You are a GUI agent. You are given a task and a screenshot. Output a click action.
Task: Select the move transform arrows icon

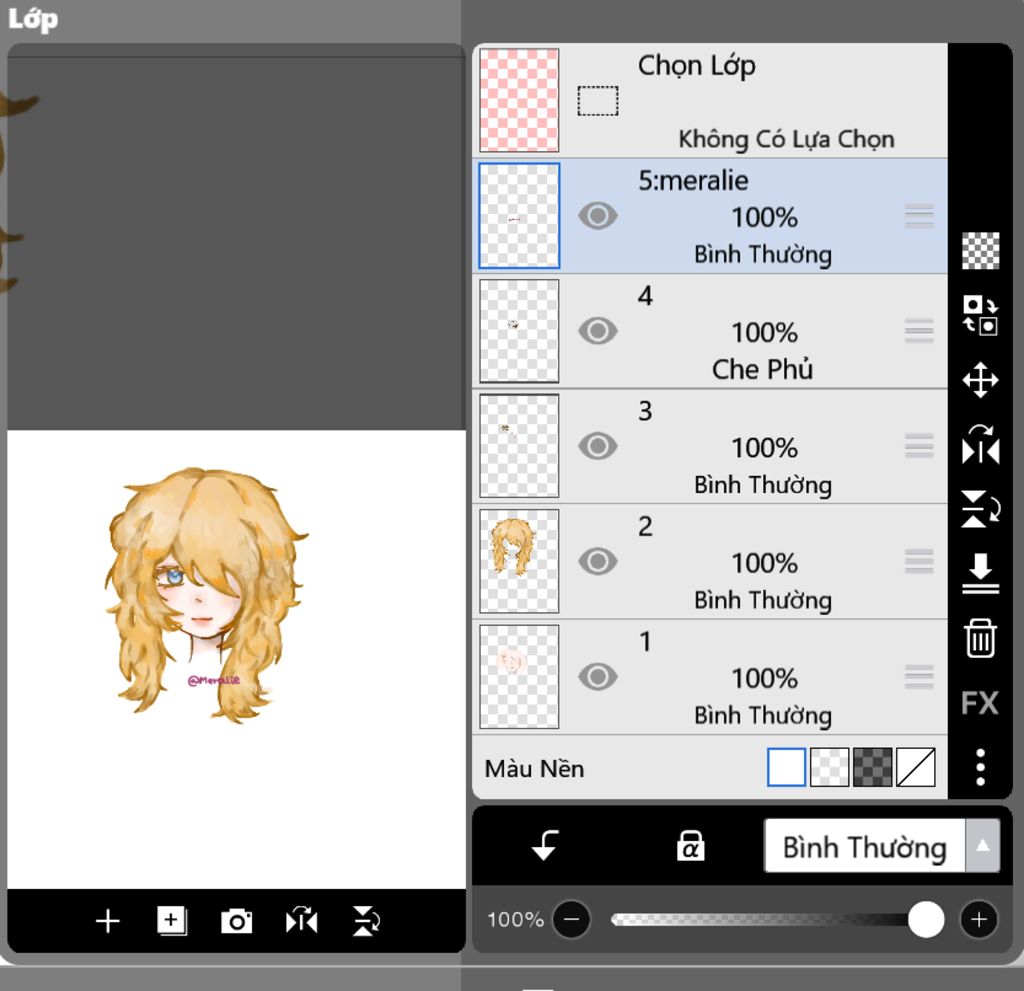(x=980, y=380)
